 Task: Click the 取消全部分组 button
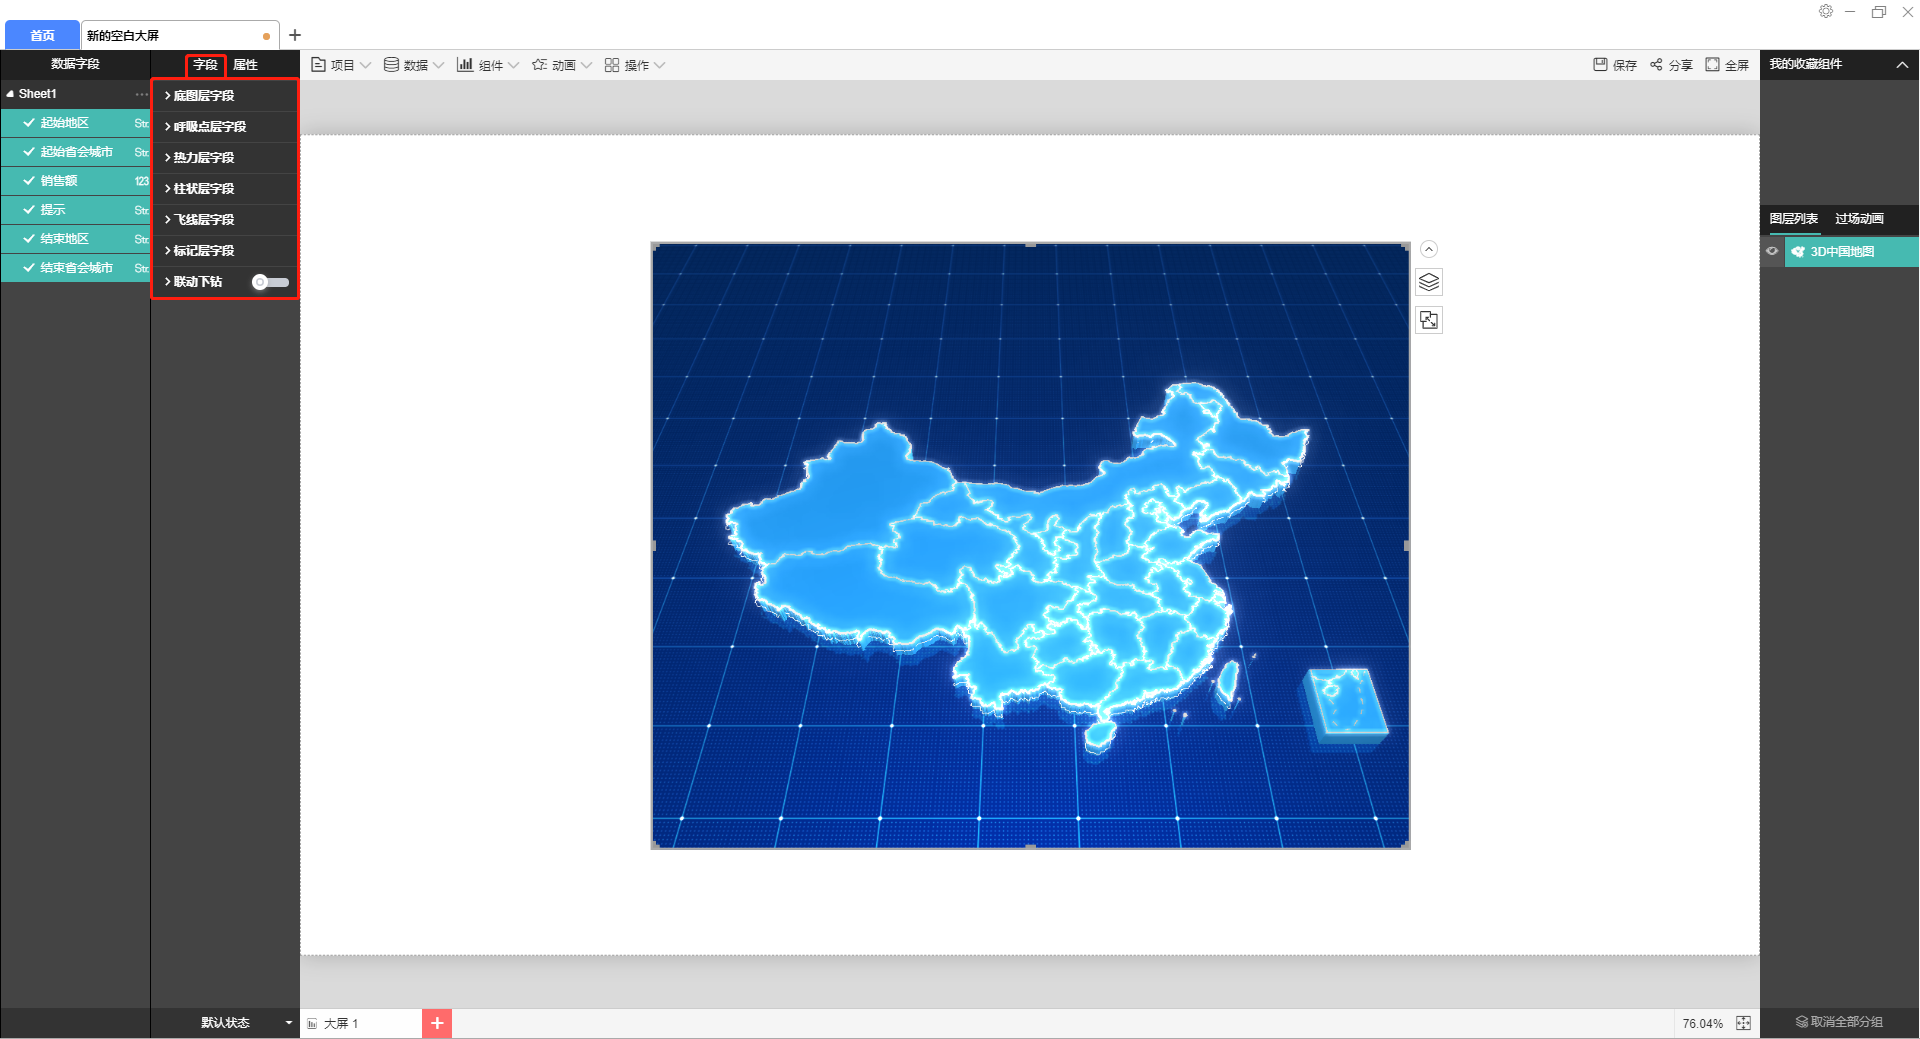(1839, 1022)
